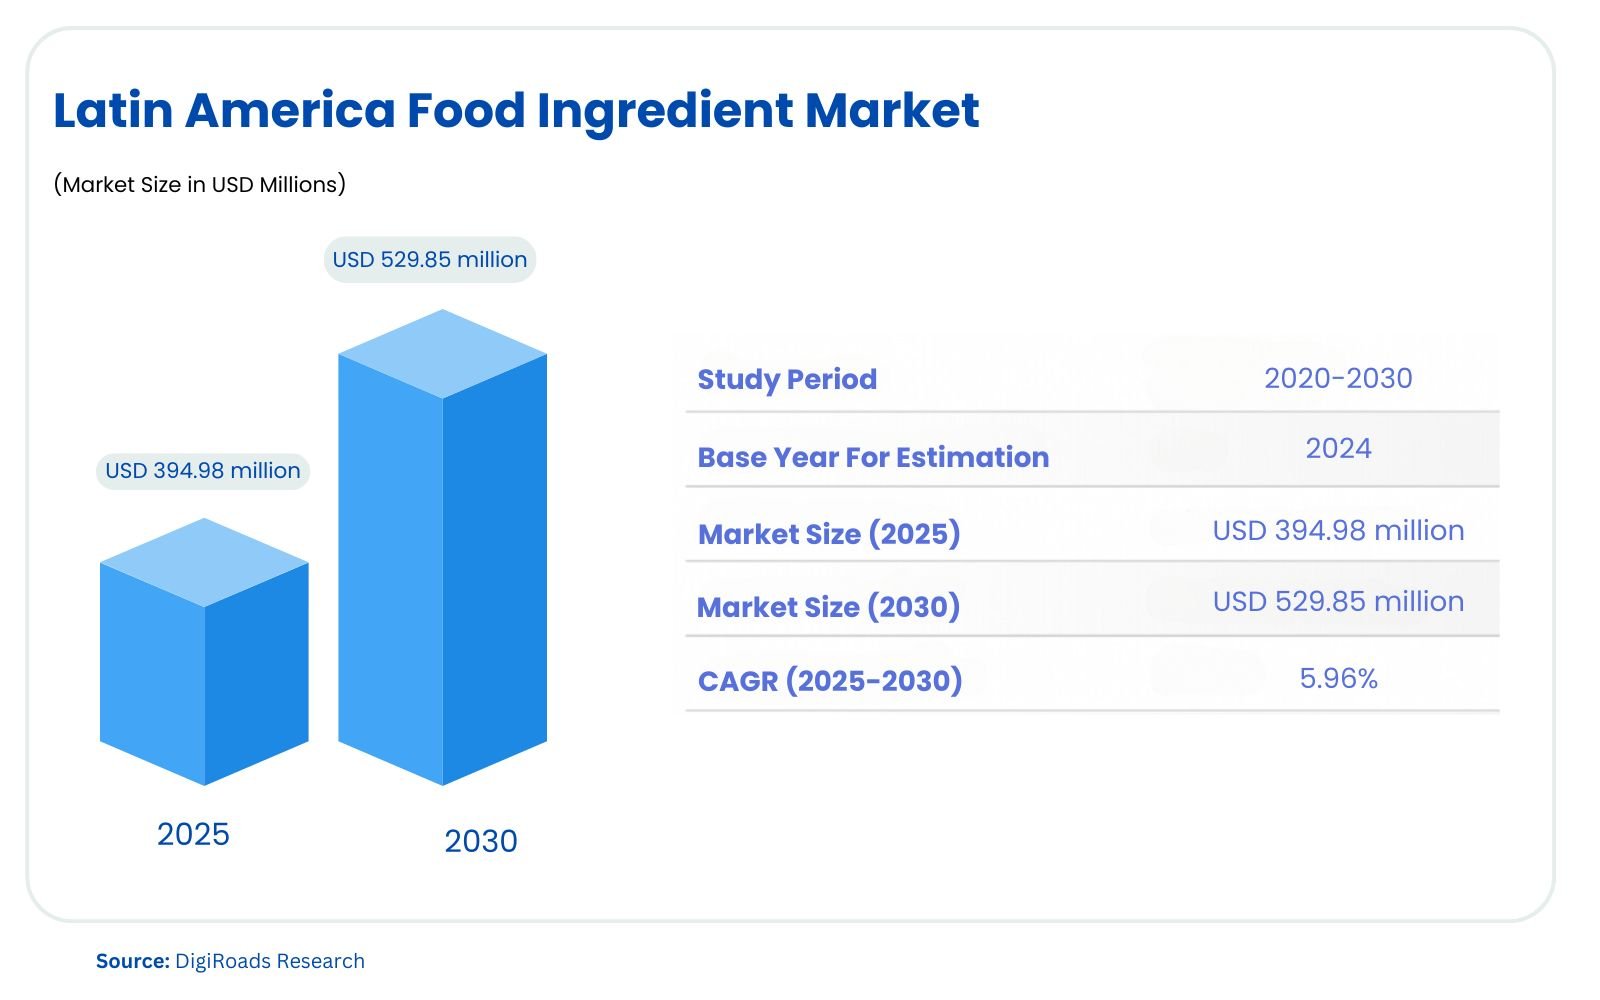1600x1000 pixels.
Task: Select the Market Size (2030) label
Action: pos(828,607)
